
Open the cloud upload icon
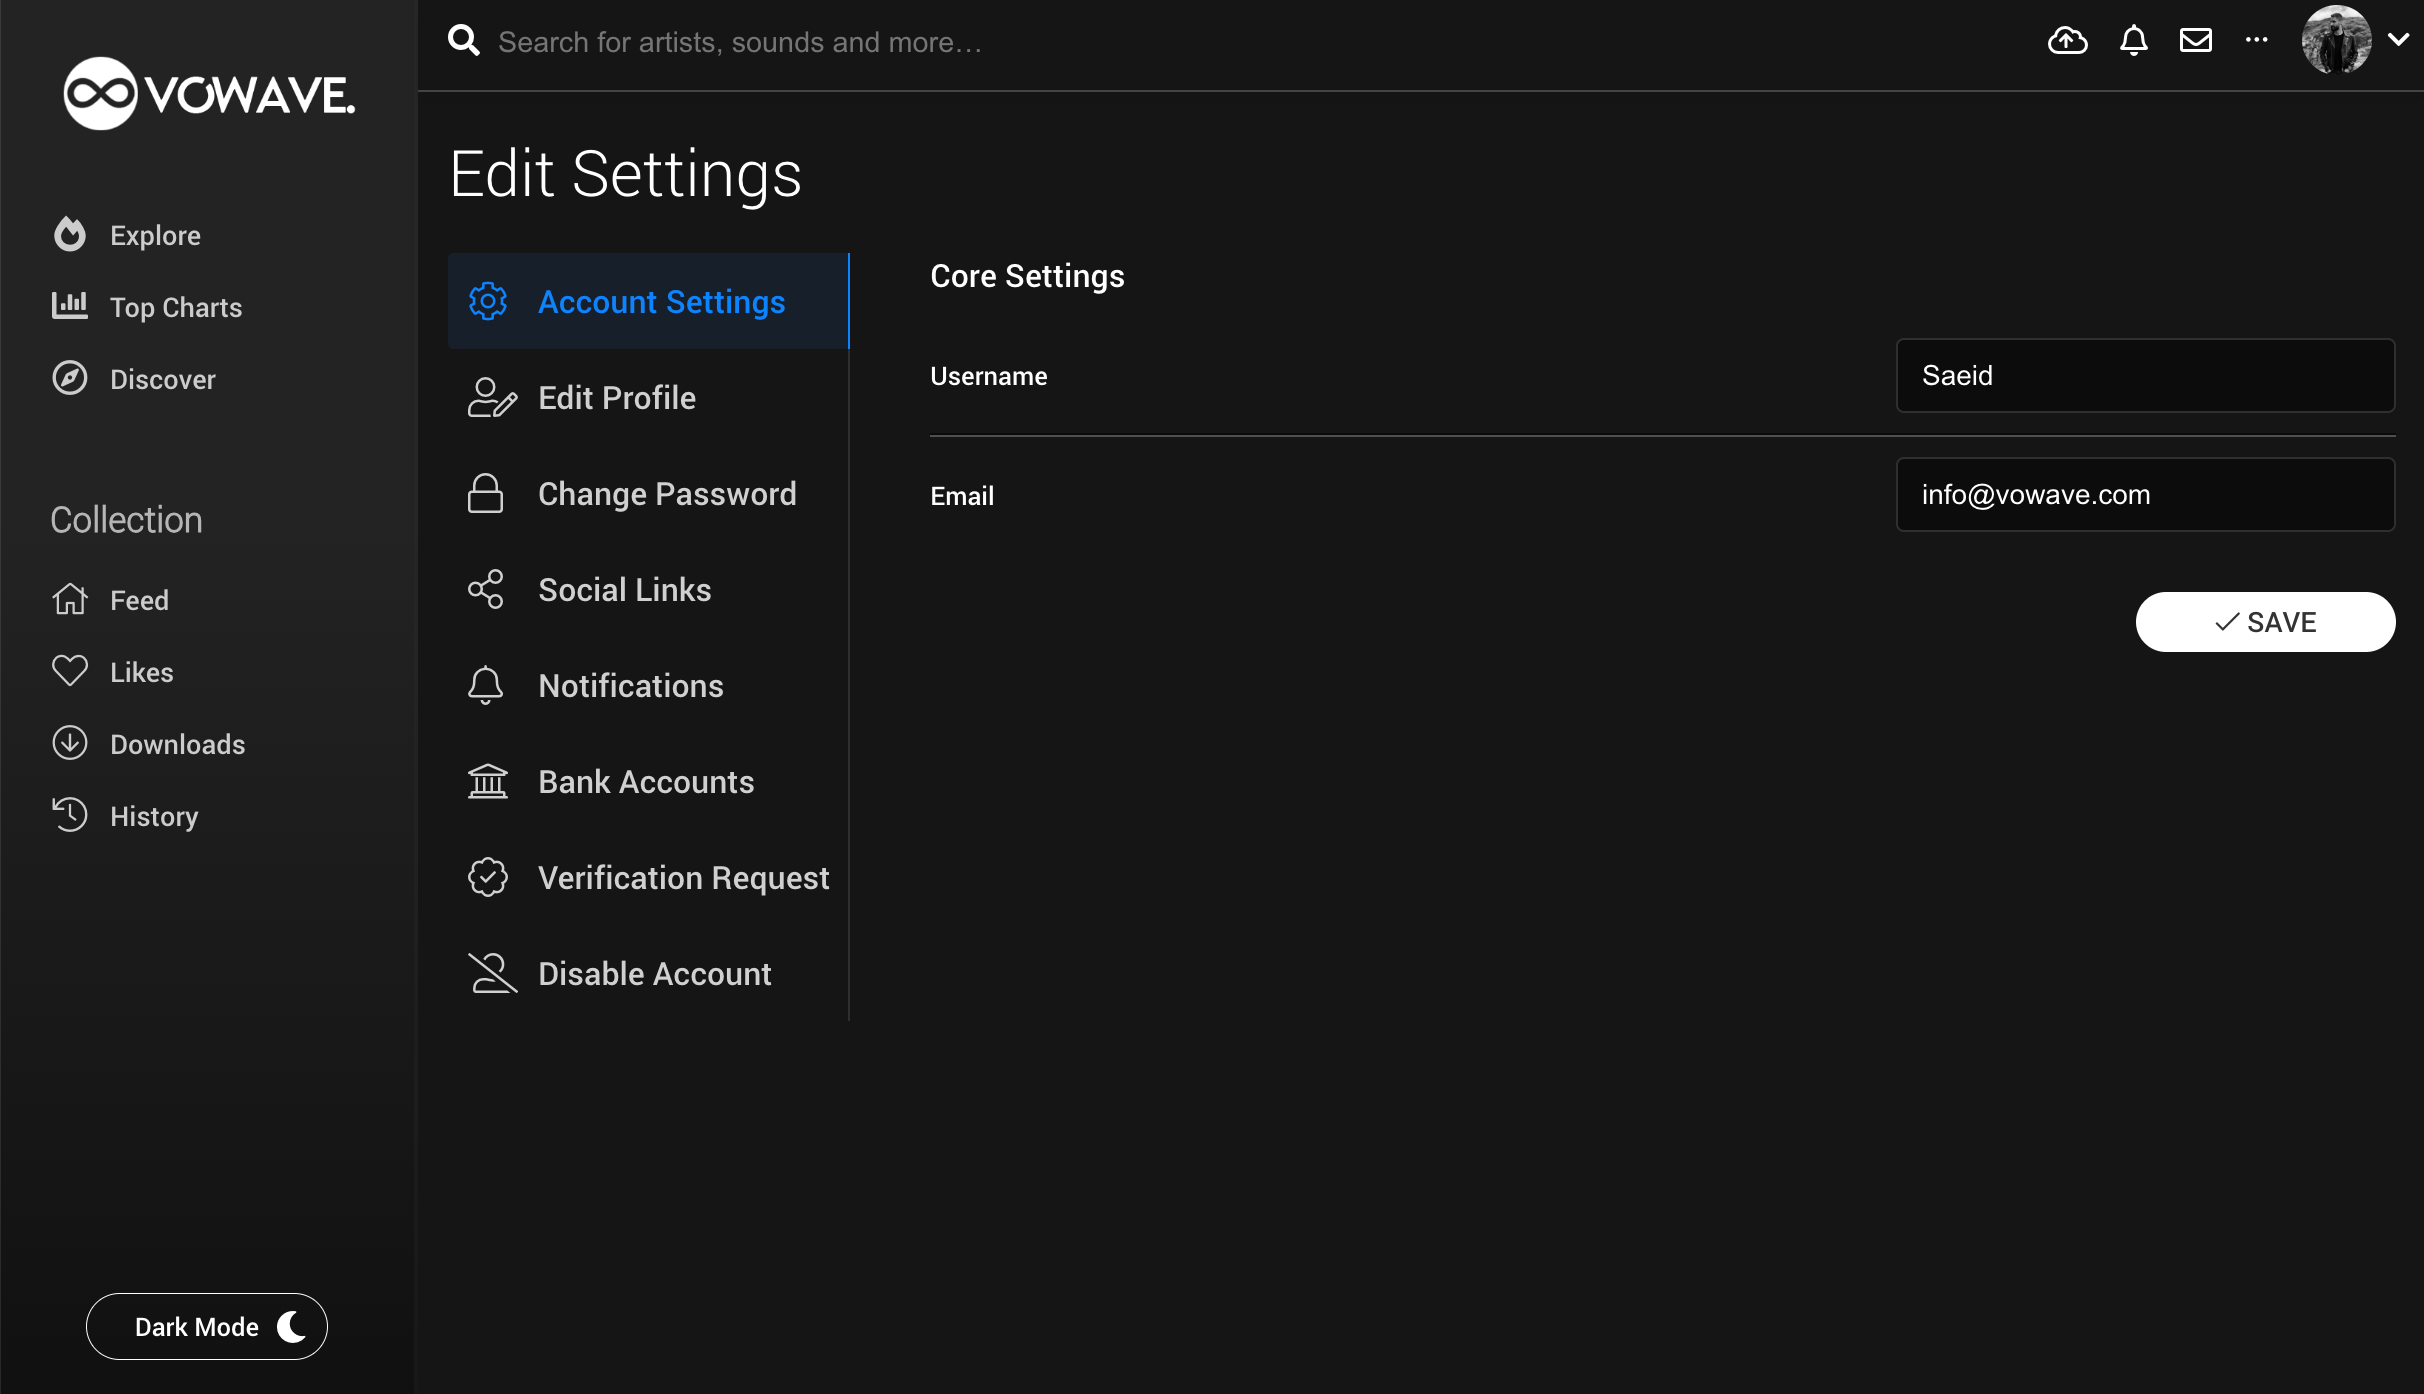tap(2067, 41)
